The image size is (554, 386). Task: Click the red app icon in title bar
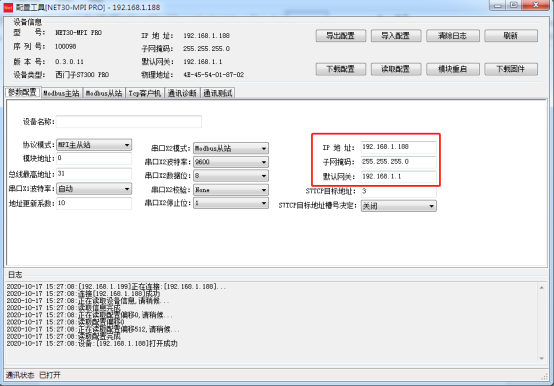(8, 7)
